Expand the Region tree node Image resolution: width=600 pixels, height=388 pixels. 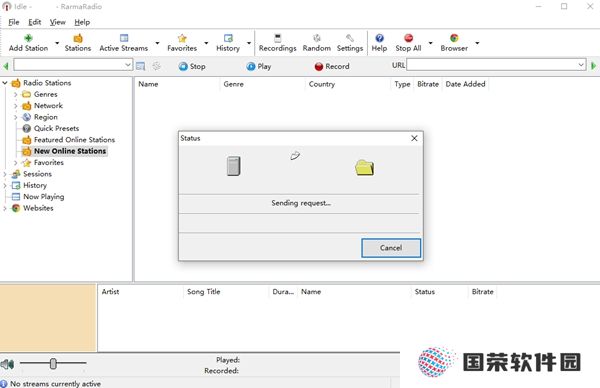pyautogui.click(x=15, y=117)
